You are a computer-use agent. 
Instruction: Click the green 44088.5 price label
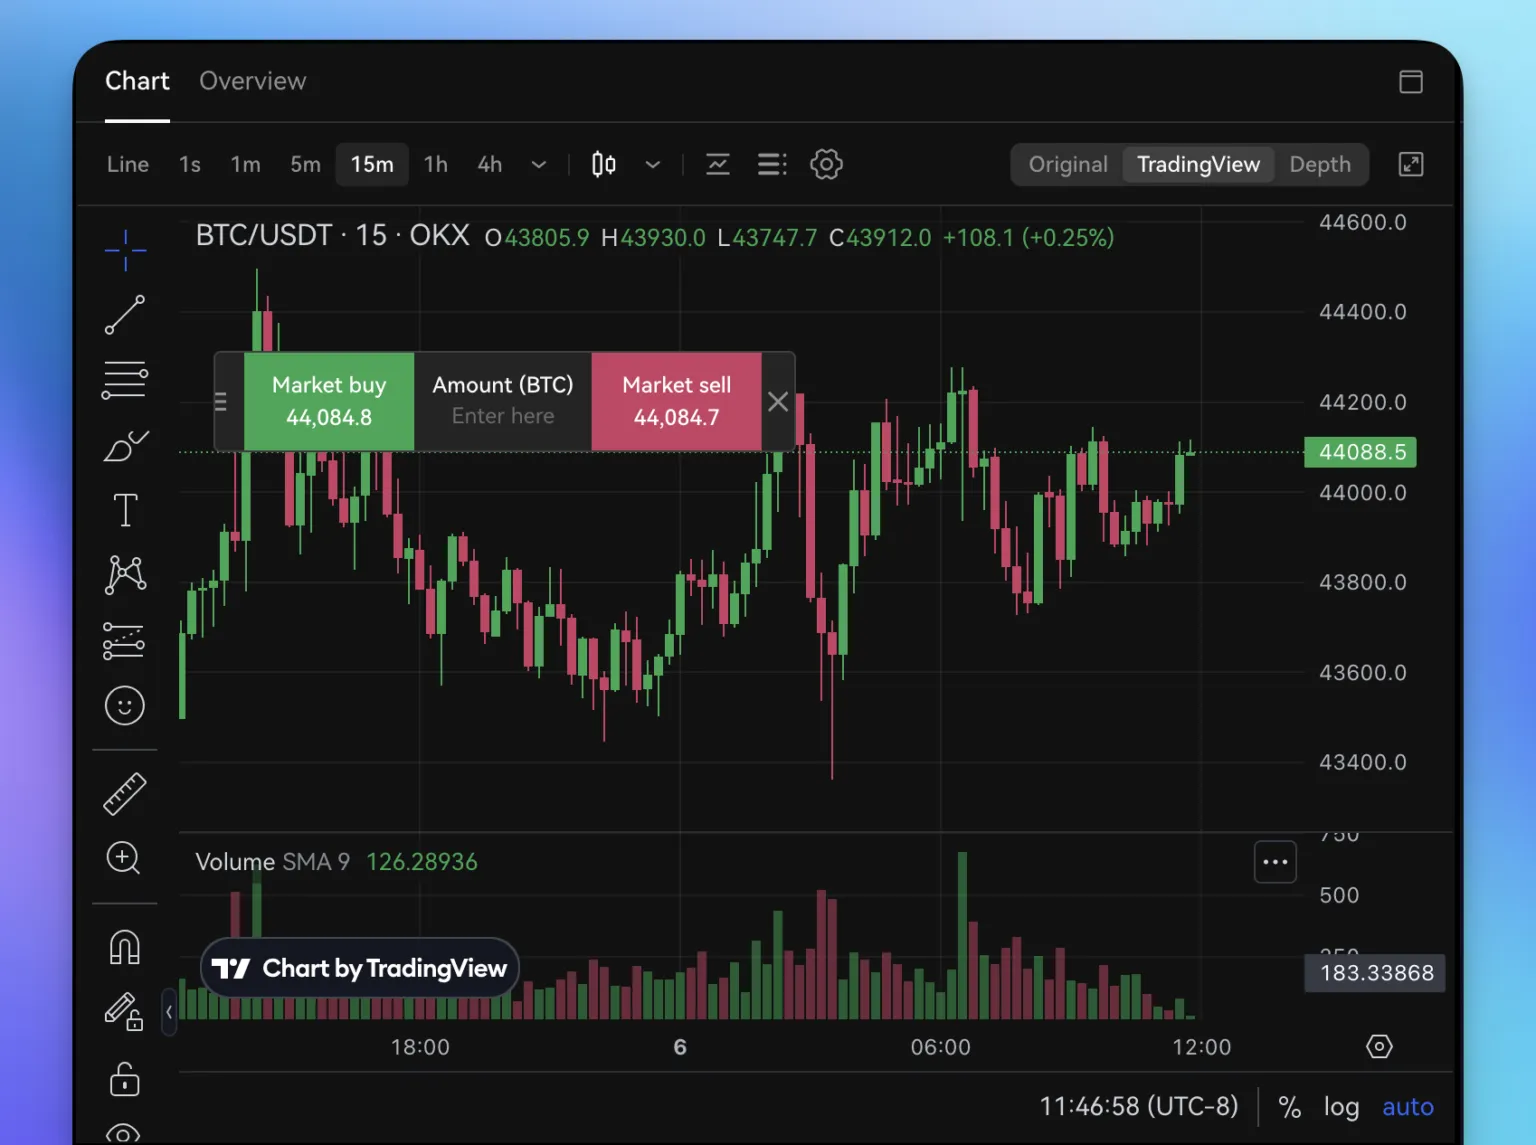pyautogui.click(x=1361, y=452)
